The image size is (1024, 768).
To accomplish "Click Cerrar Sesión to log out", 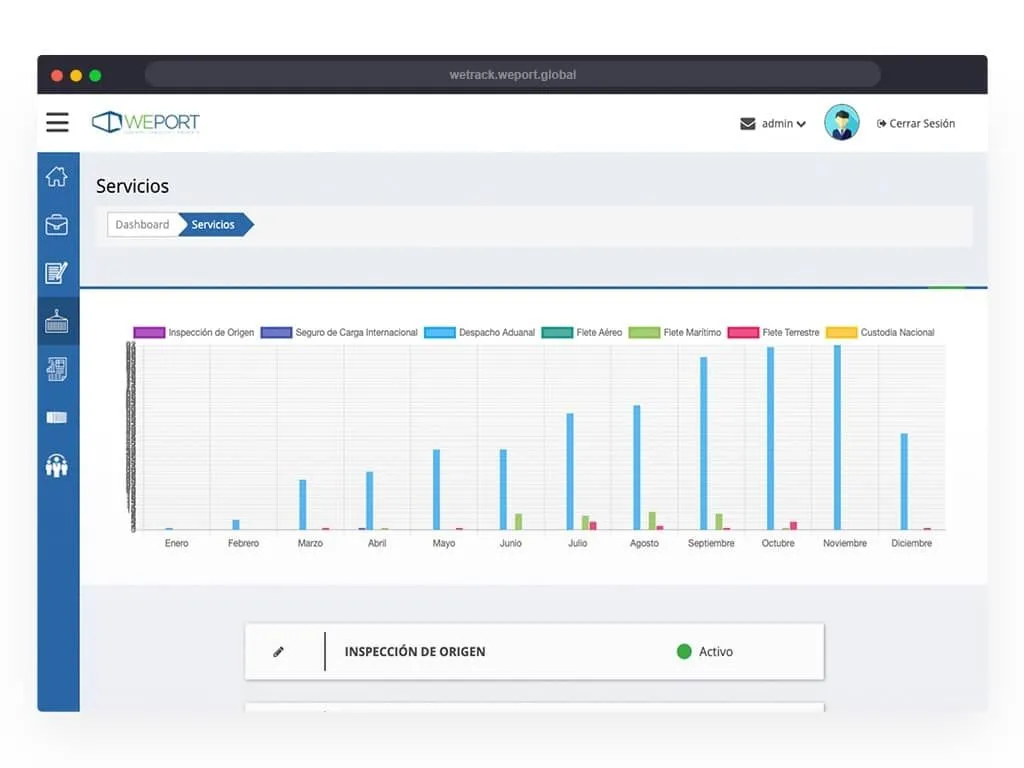I will pyautogui.click(x=915, y=124).
